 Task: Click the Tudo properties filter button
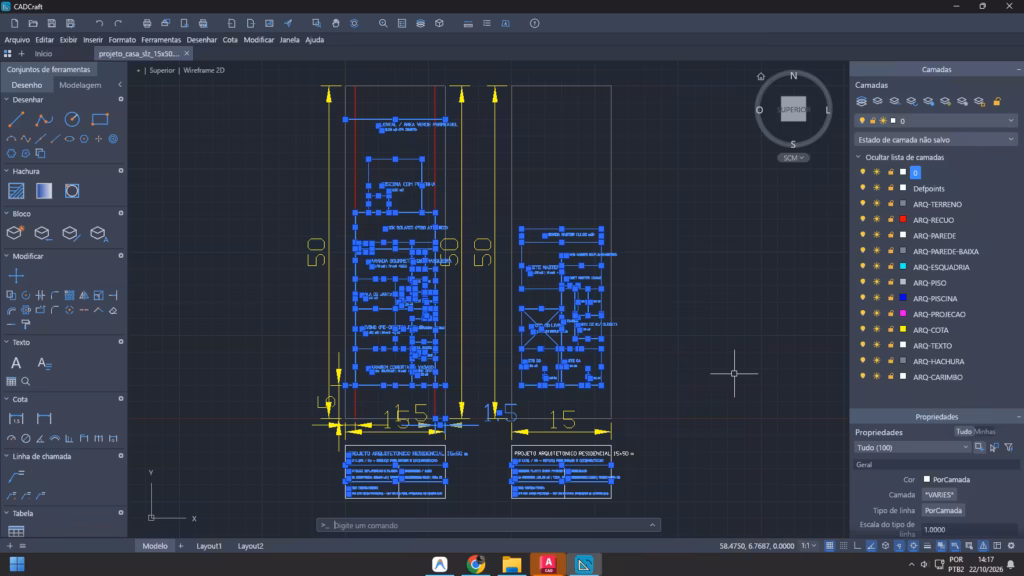coord(964,432)
